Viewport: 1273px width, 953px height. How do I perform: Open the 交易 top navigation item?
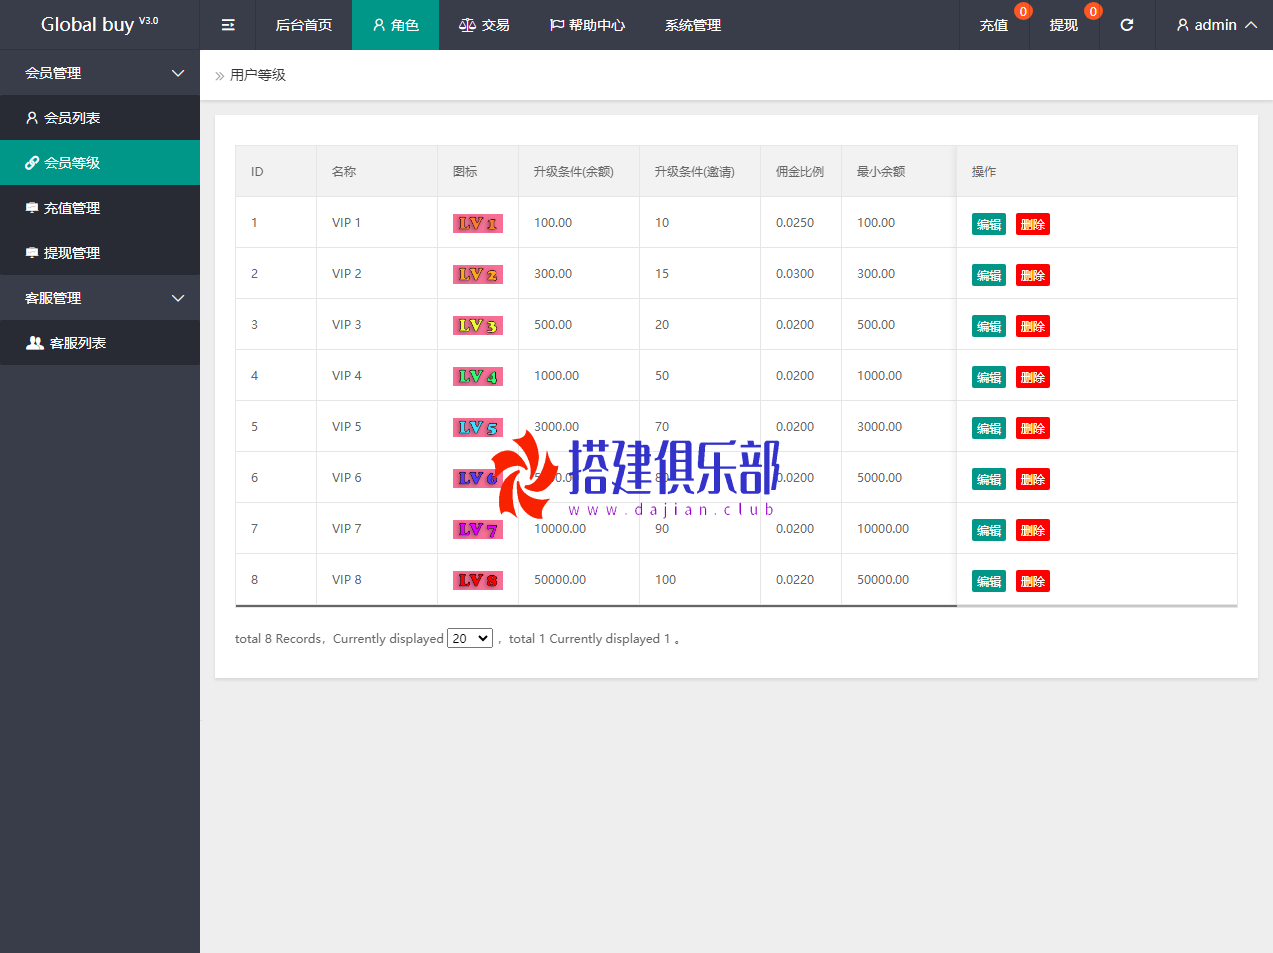pyautogui.click(x=484, y=25)
